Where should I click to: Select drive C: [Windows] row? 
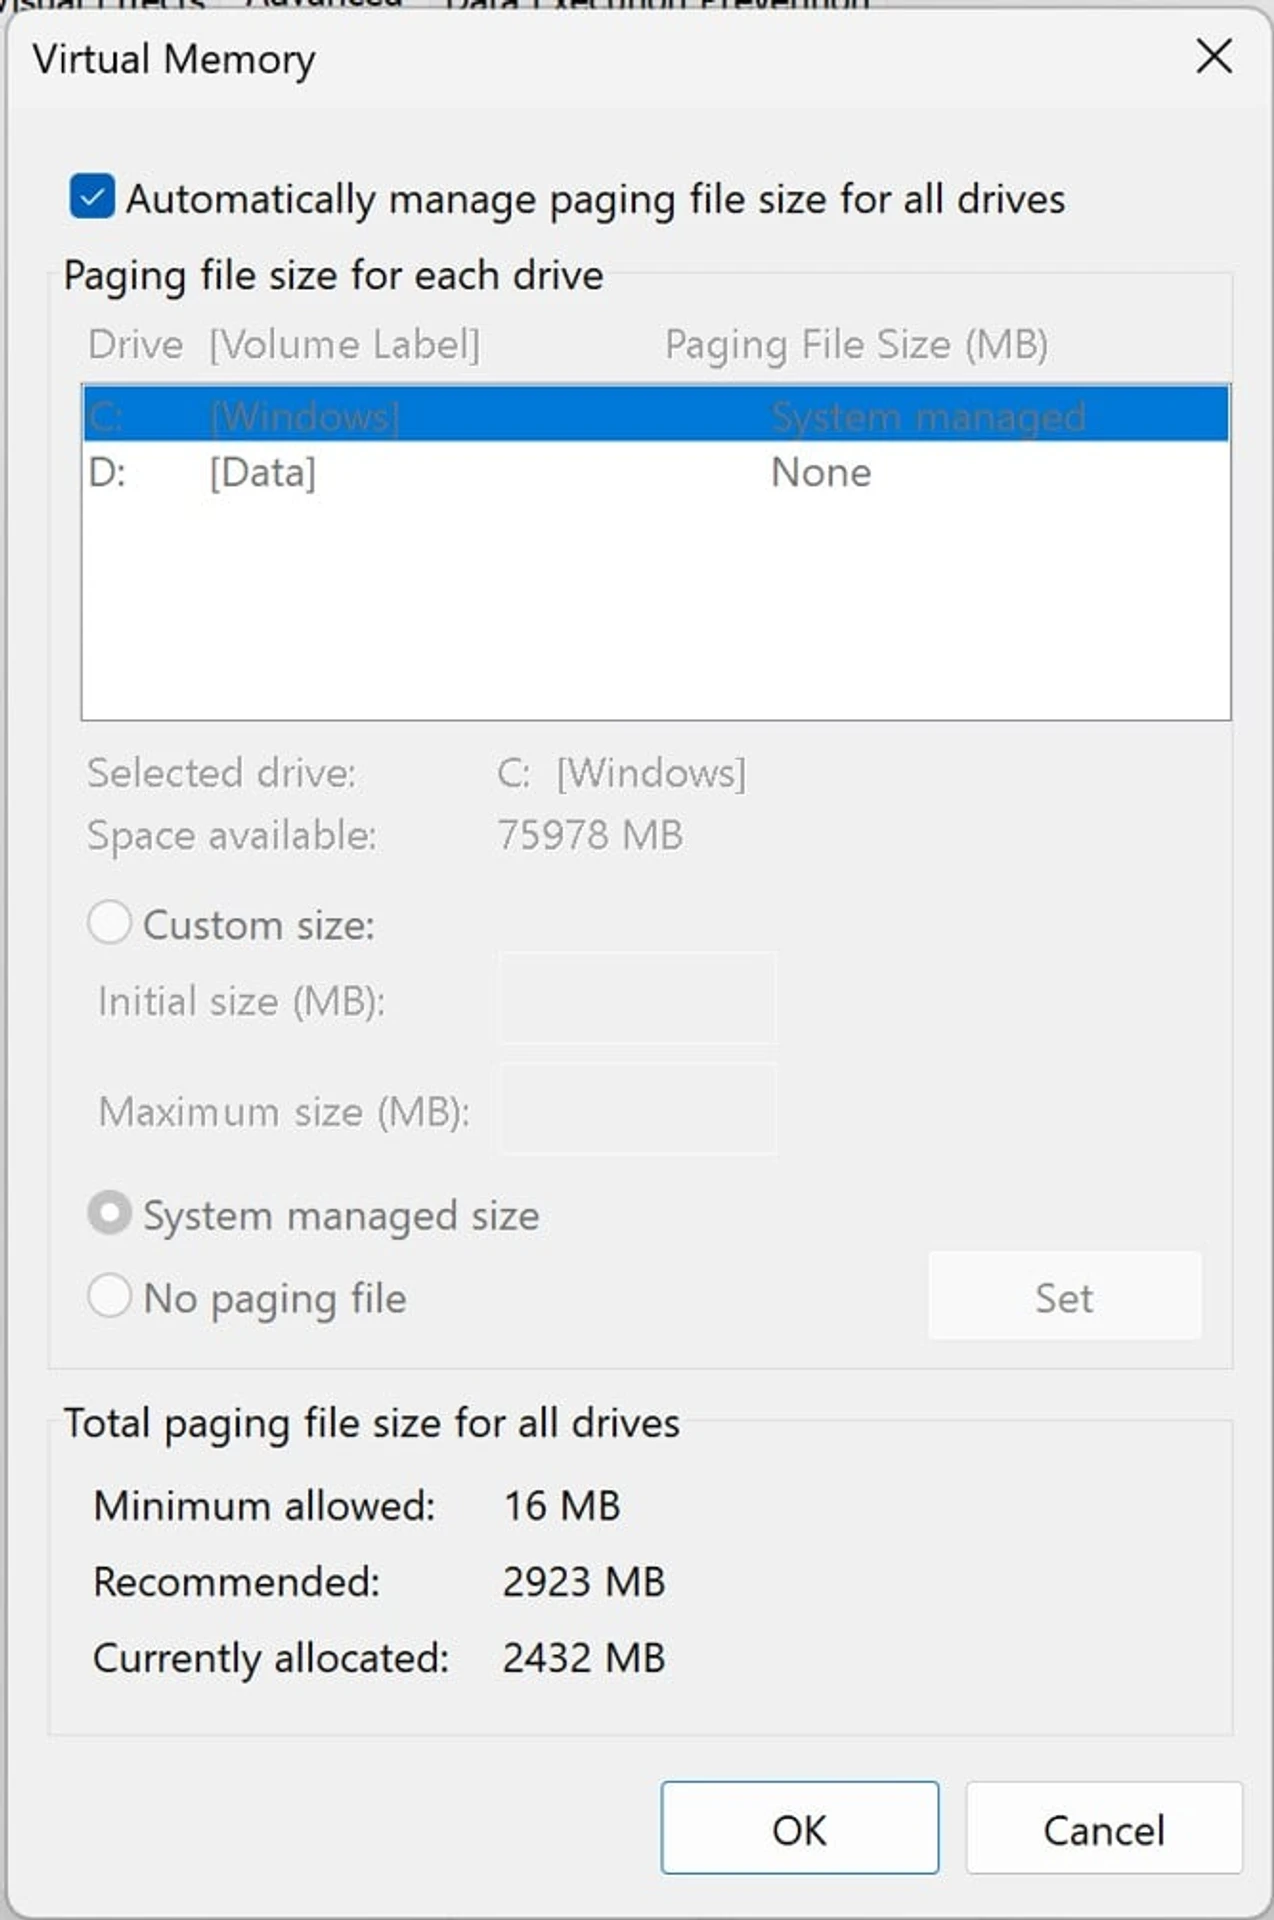click(x=656, y=414)
